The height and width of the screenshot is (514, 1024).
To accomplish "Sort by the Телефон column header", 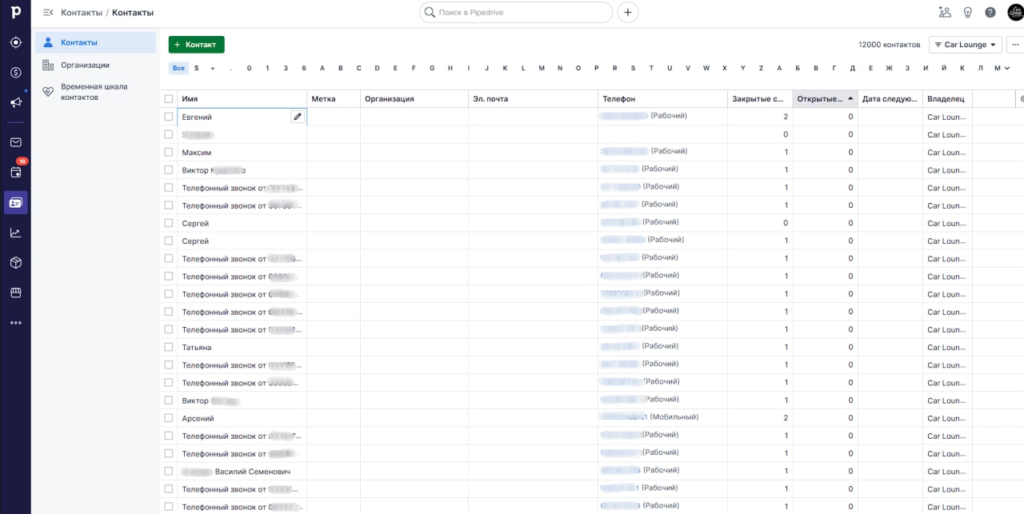I will point(663,99).
